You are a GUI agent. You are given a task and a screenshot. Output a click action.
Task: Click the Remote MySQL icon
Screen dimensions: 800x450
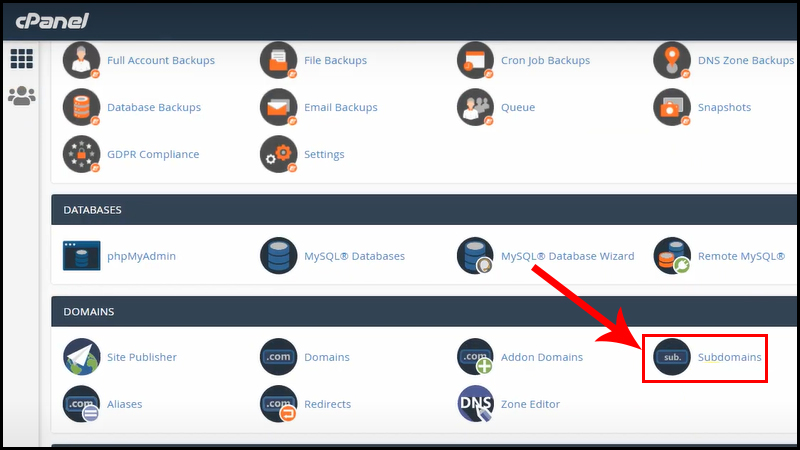(672, 256)
